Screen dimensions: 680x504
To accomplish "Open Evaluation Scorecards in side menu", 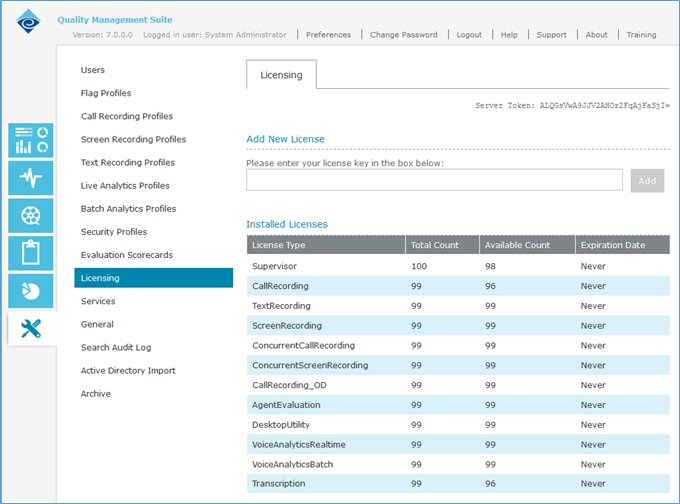I will 126,255.
